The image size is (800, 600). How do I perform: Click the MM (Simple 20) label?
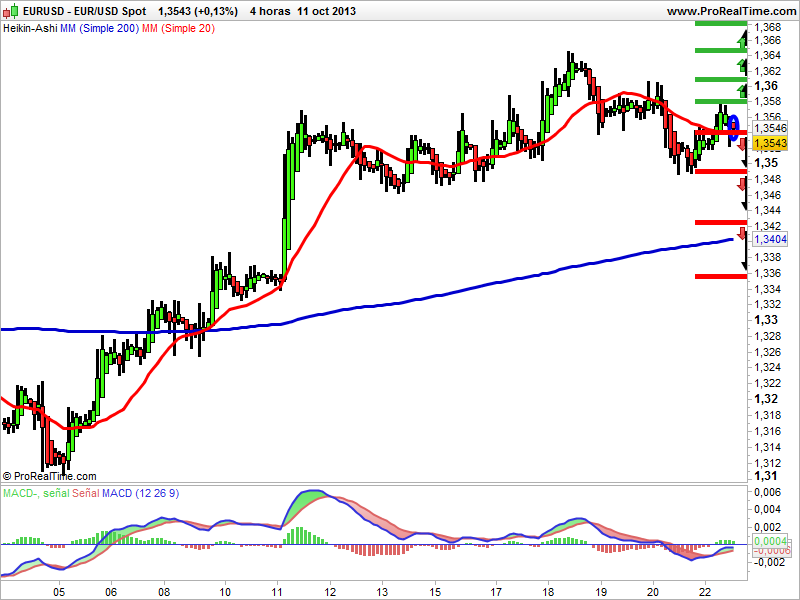pyautogui.click(x=178, y=29)
